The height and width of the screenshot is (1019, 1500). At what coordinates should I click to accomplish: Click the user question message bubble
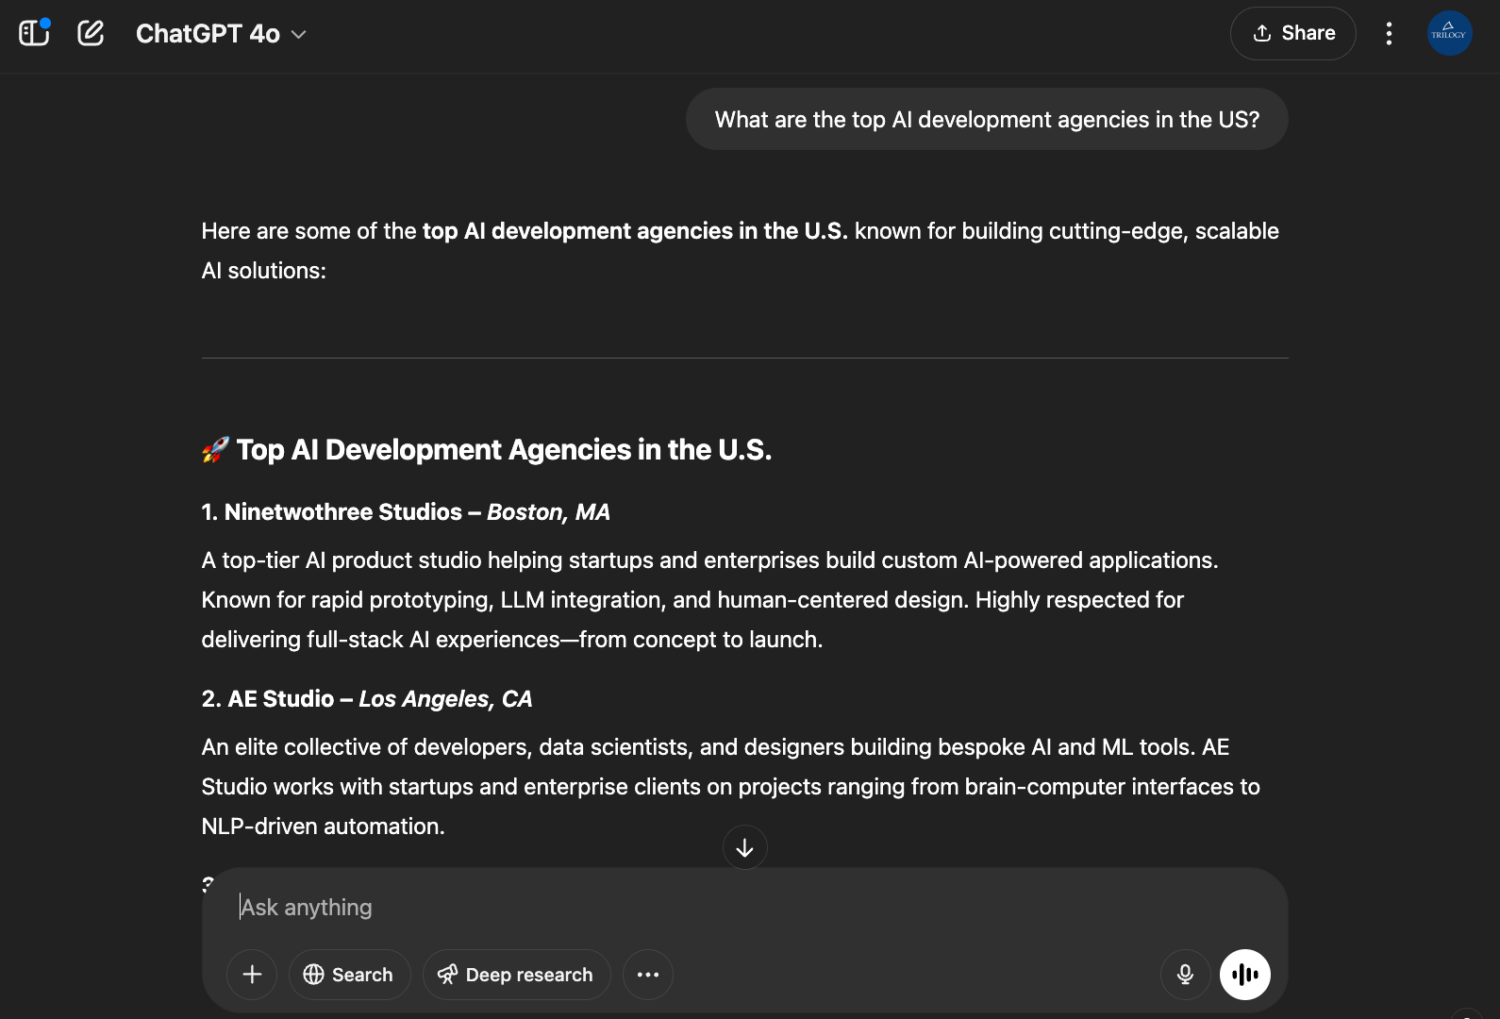[986, 120]
